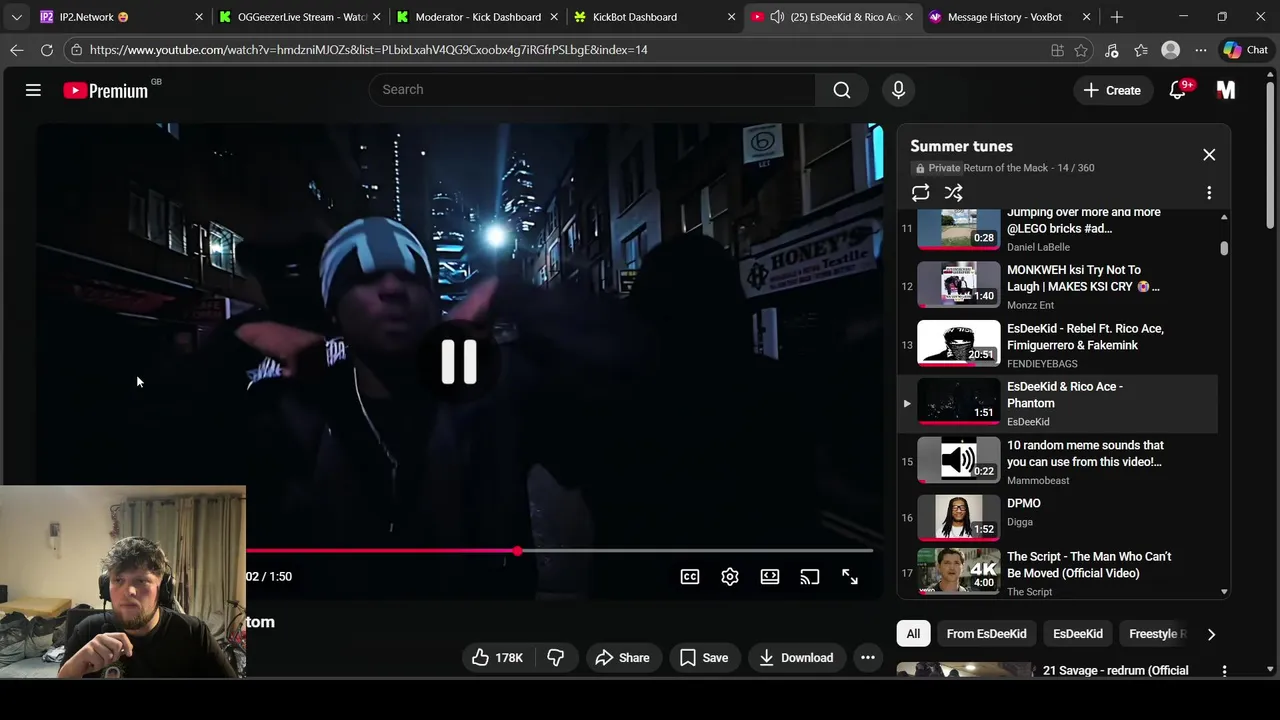Viewport: 1280px width, 720px height.
Task: Toggle closed captions on the video
Action: coord(690,577)
